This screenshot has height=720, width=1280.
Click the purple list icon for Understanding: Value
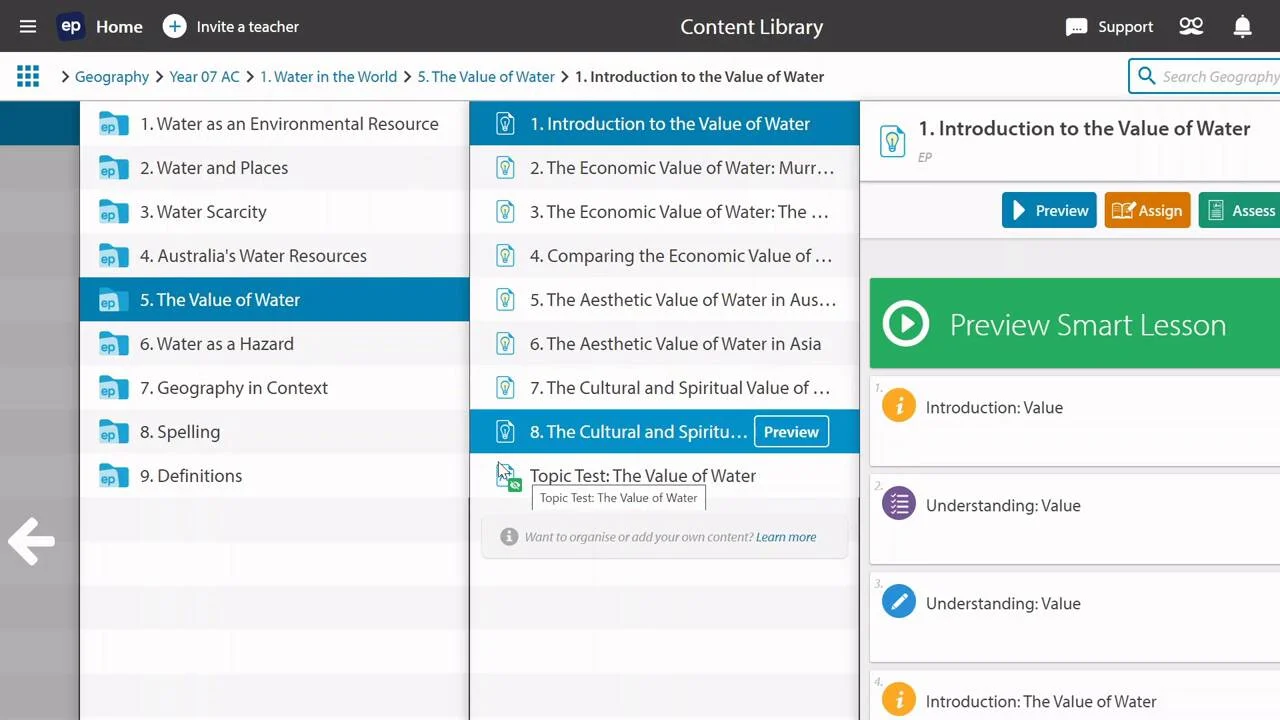pyautogui.click(x=899, y=504)
